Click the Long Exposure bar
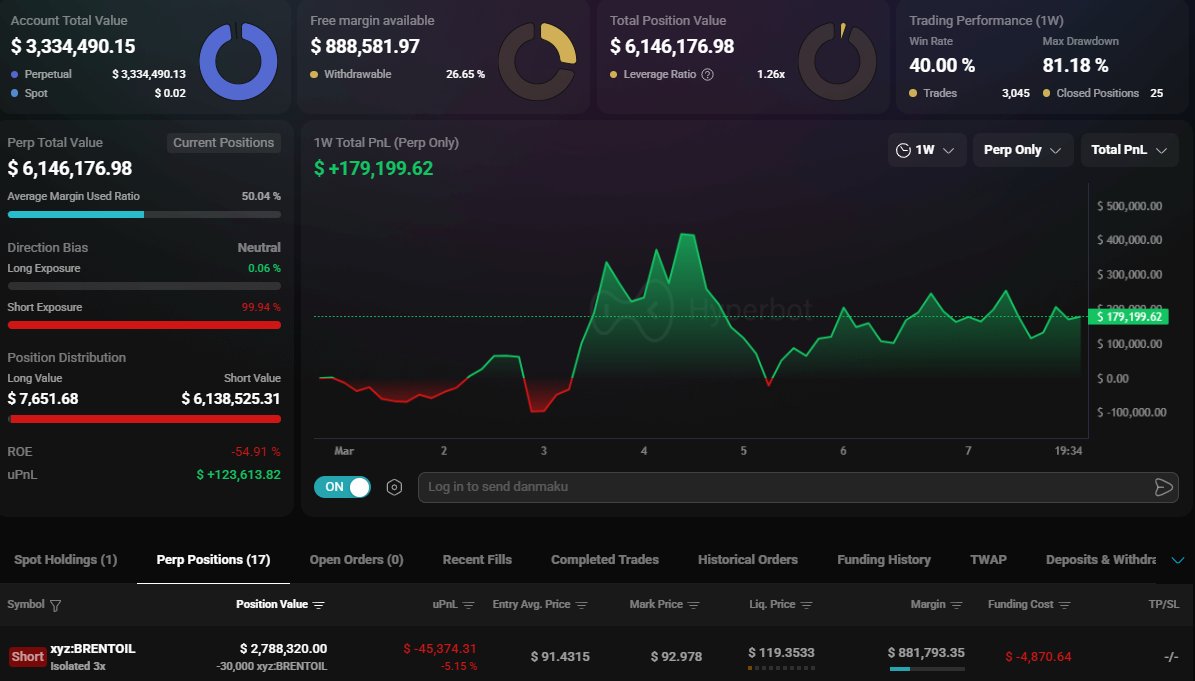1195x681 pixels. (144, 286)
